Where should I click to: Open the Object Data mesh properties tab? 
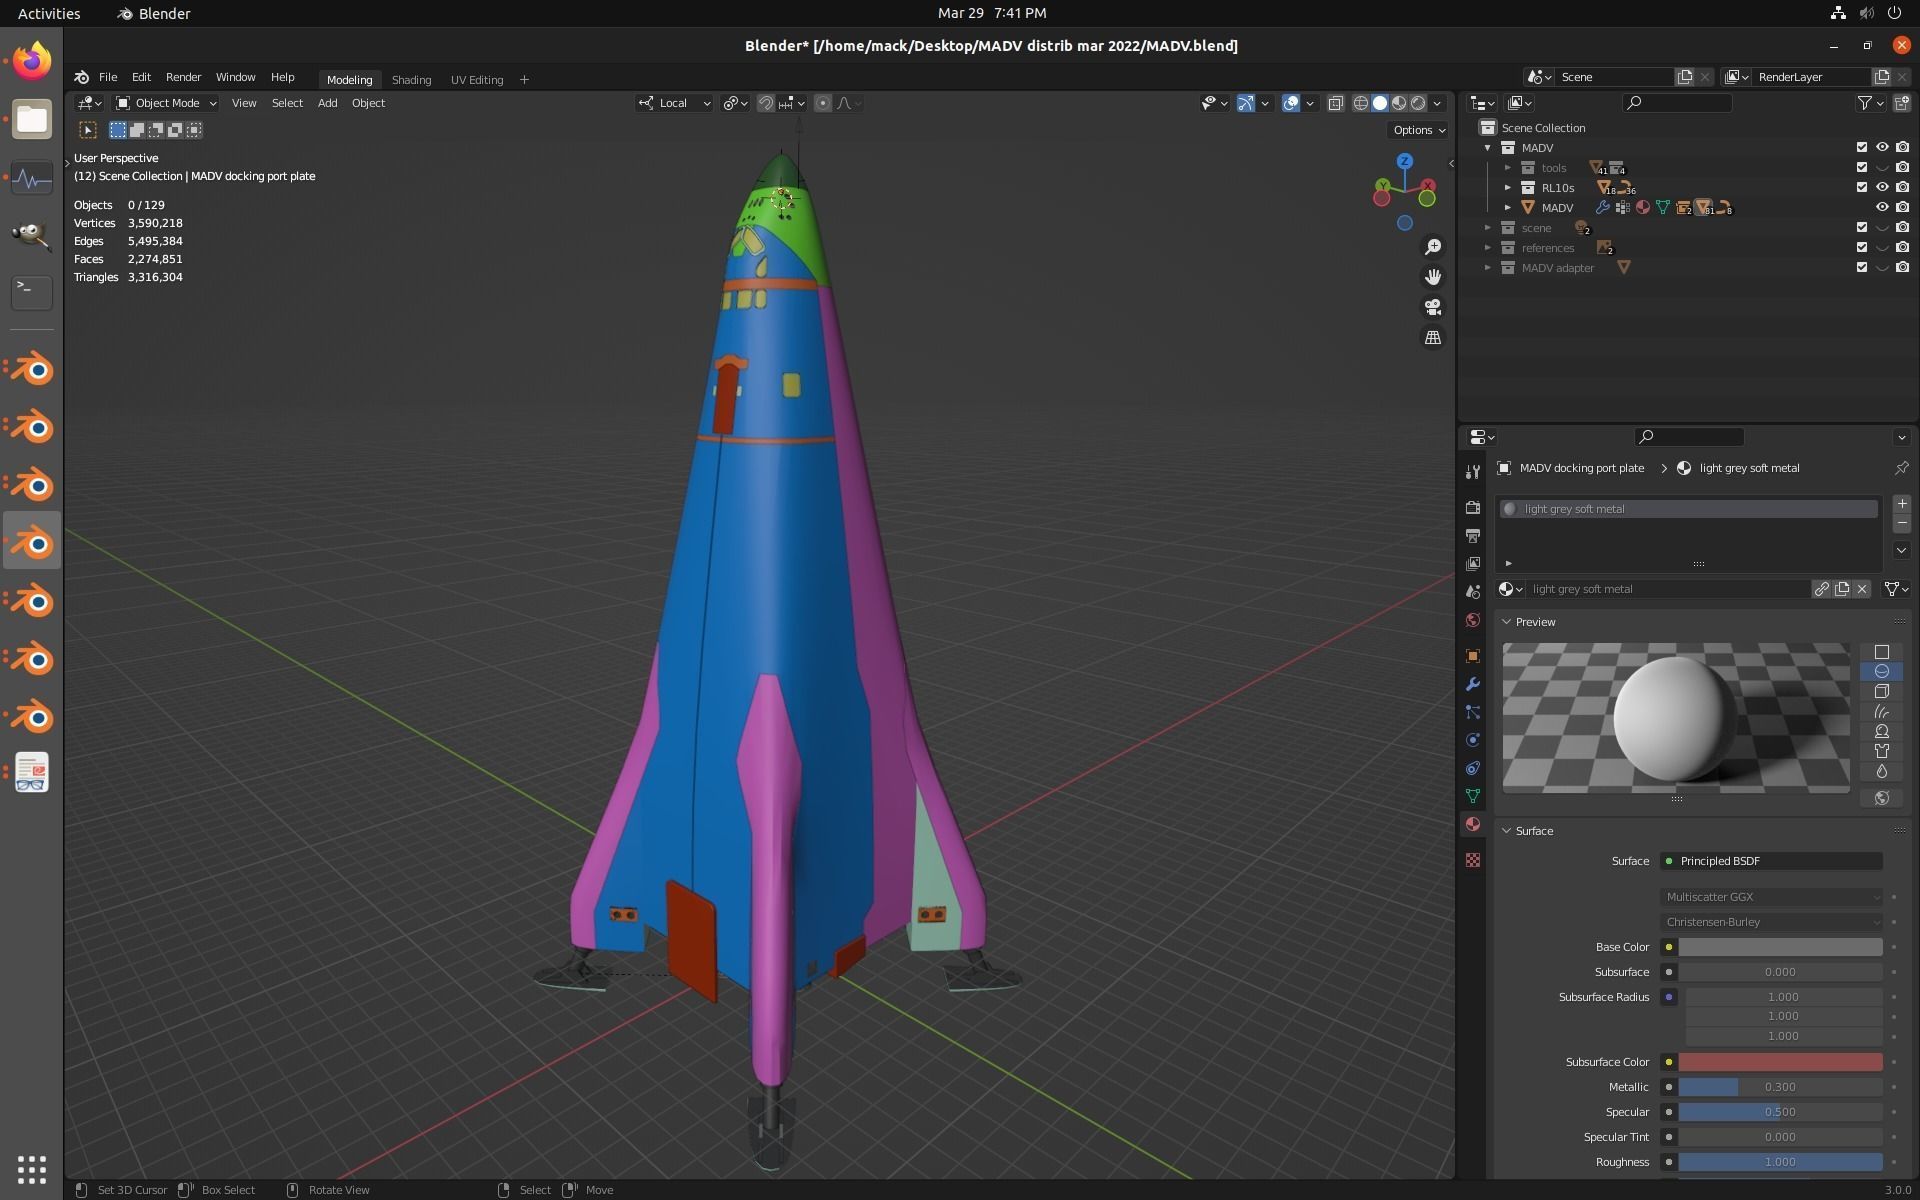(1472, 796)
